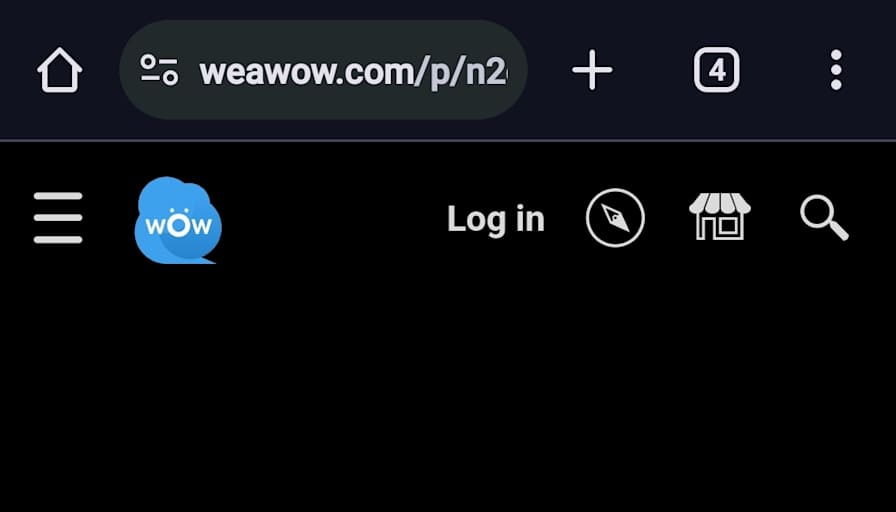This screenshot has width=896, height=512.
Task: Open site settings icon in address bar
Action: (159, 70)
